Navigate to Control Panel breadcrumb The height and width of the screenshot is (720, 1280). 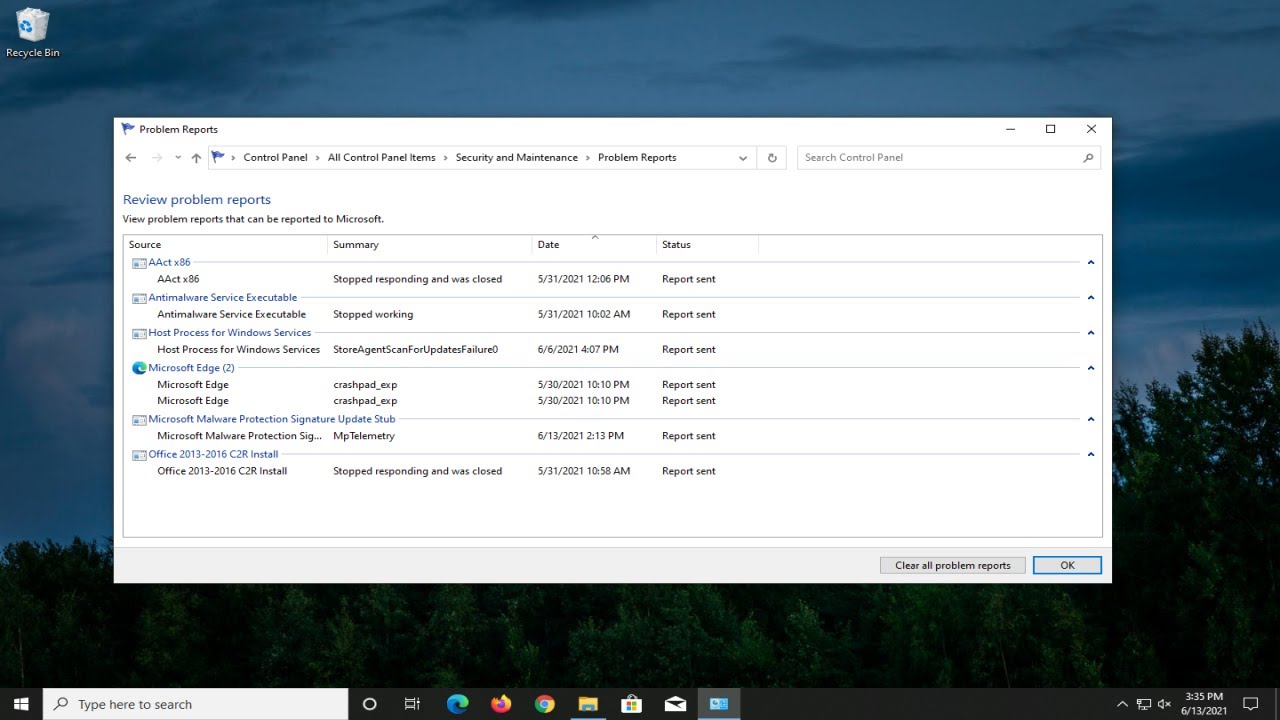(275, 158)
